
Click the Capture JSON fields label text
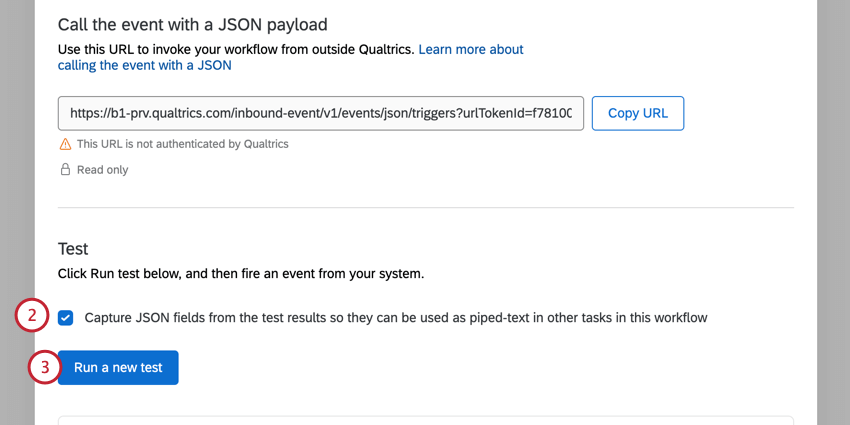395,318
